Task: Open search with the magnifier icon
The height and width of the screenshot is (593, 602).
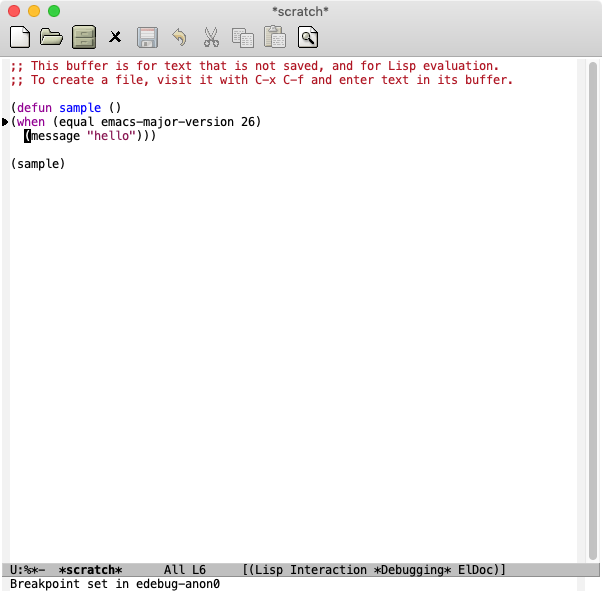Action: click(308, 38)
